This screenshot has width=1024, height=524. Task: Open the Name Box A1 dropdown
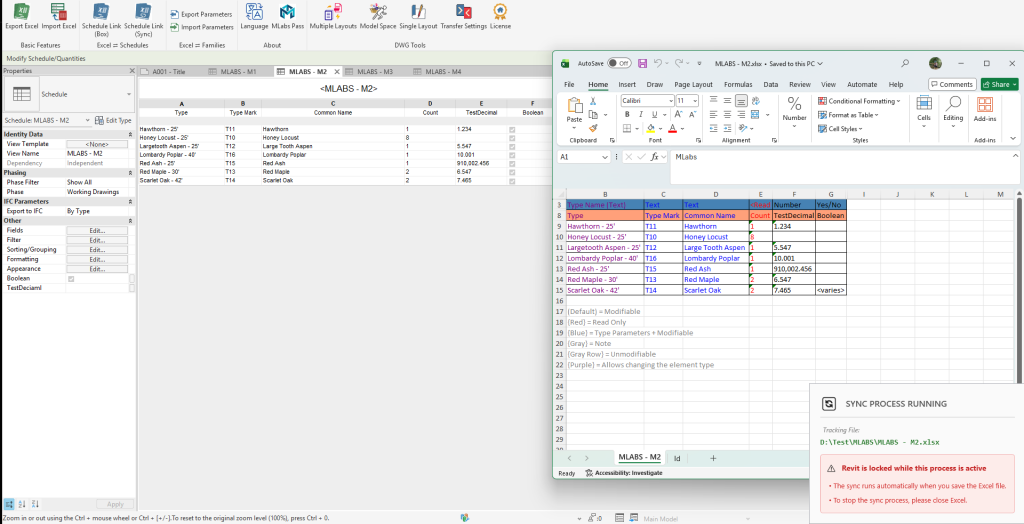tap(605, 157)
